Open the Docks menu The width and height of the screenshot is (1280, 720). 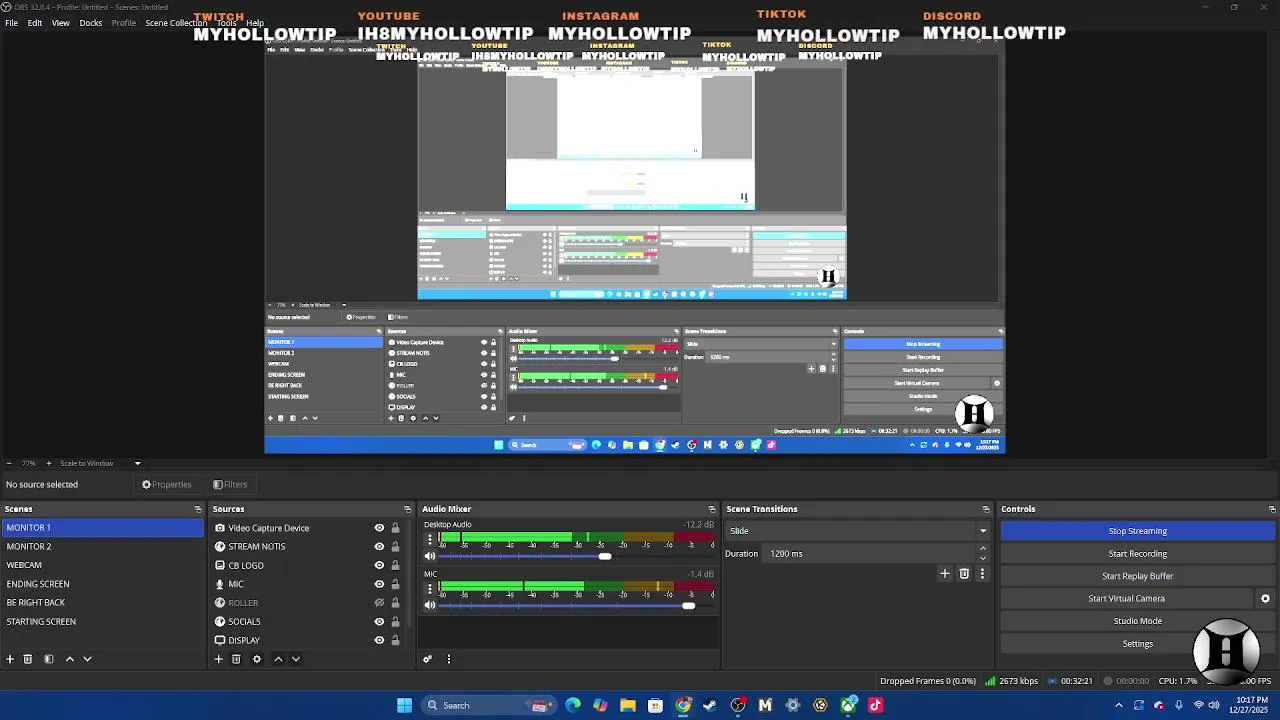coord(91,23)
